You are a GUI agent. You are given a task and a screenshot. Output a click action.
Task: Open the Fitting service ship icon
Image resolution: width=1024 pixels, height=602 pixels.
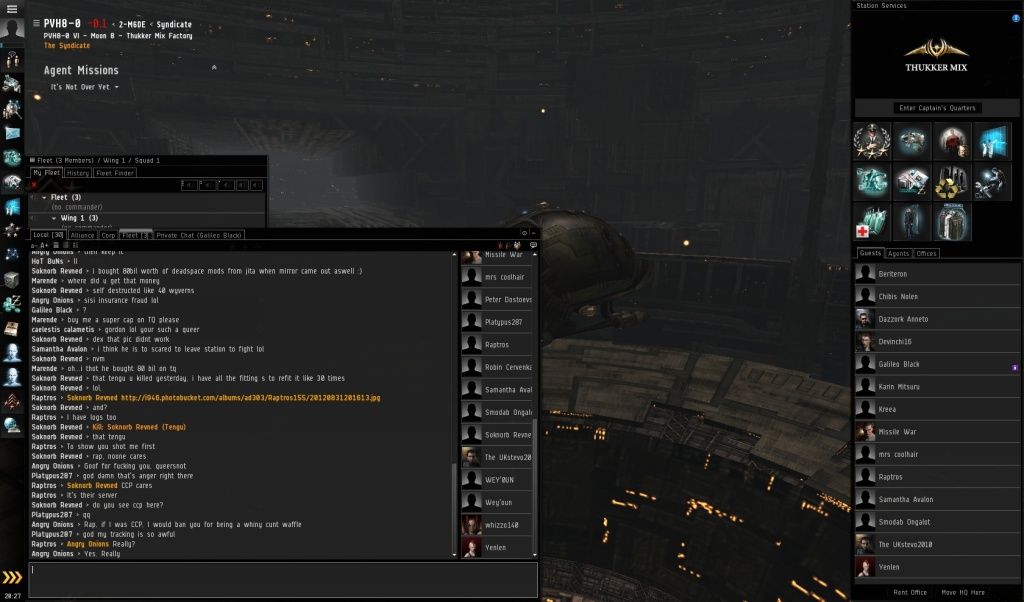pos(912,141)
